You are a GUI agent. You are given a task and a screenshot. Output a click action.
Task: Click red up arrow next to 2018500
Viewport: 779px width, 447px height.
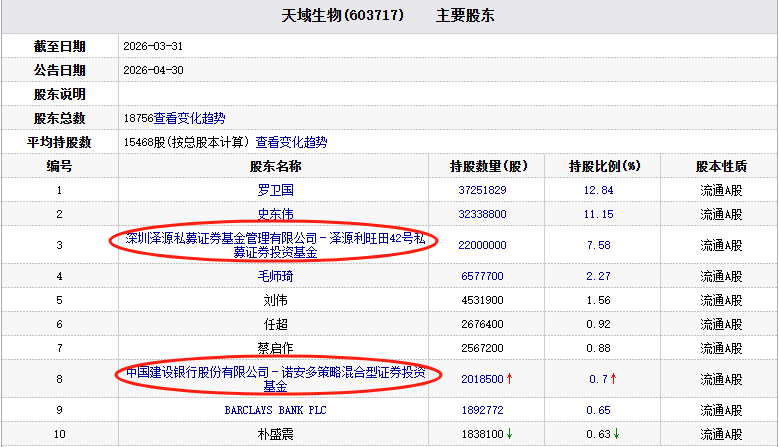click(509, 379)
